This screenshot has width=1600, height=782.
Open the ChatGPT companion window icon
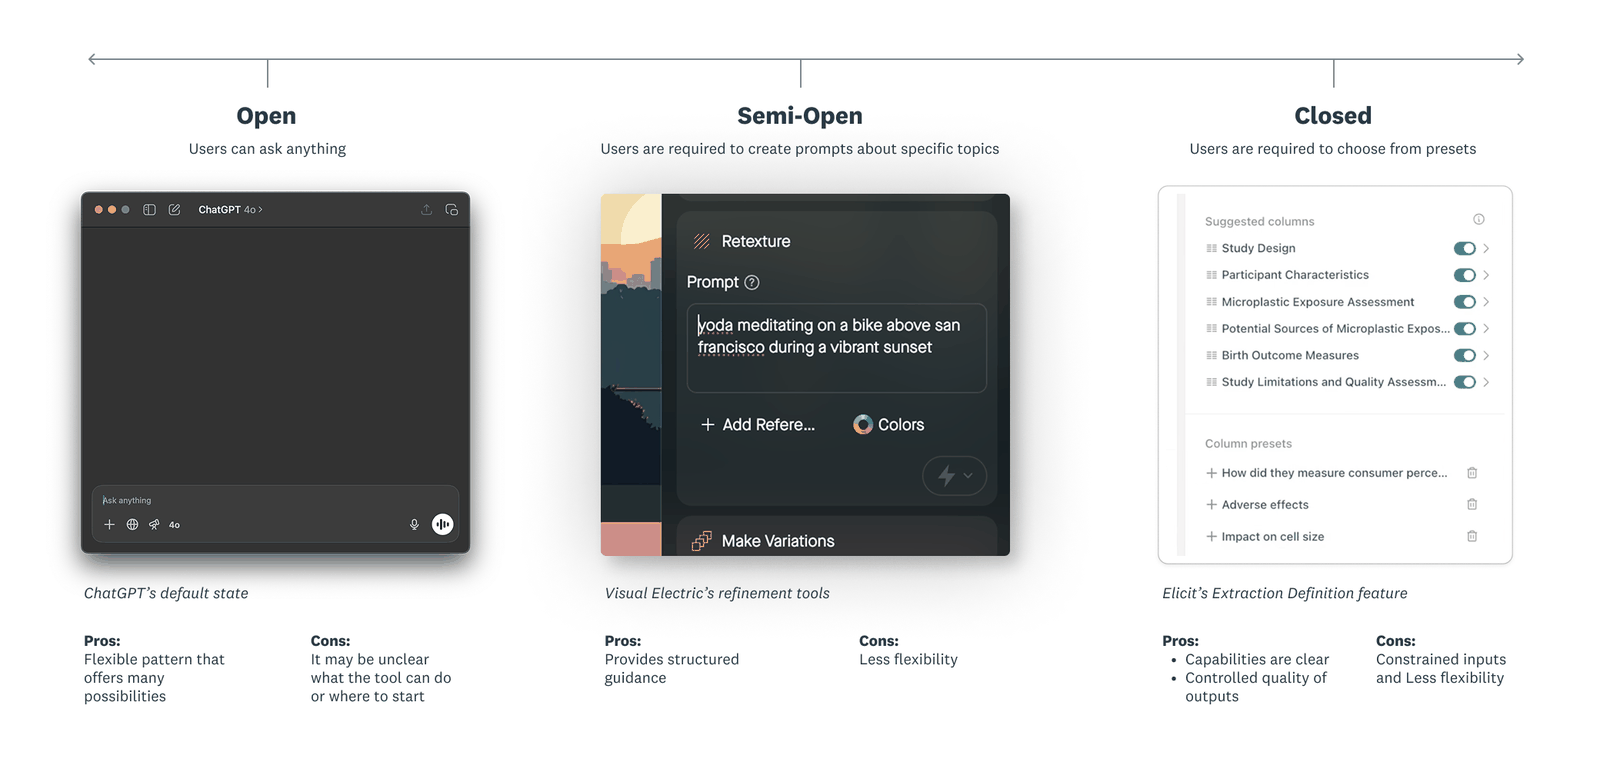coord(452,210)
